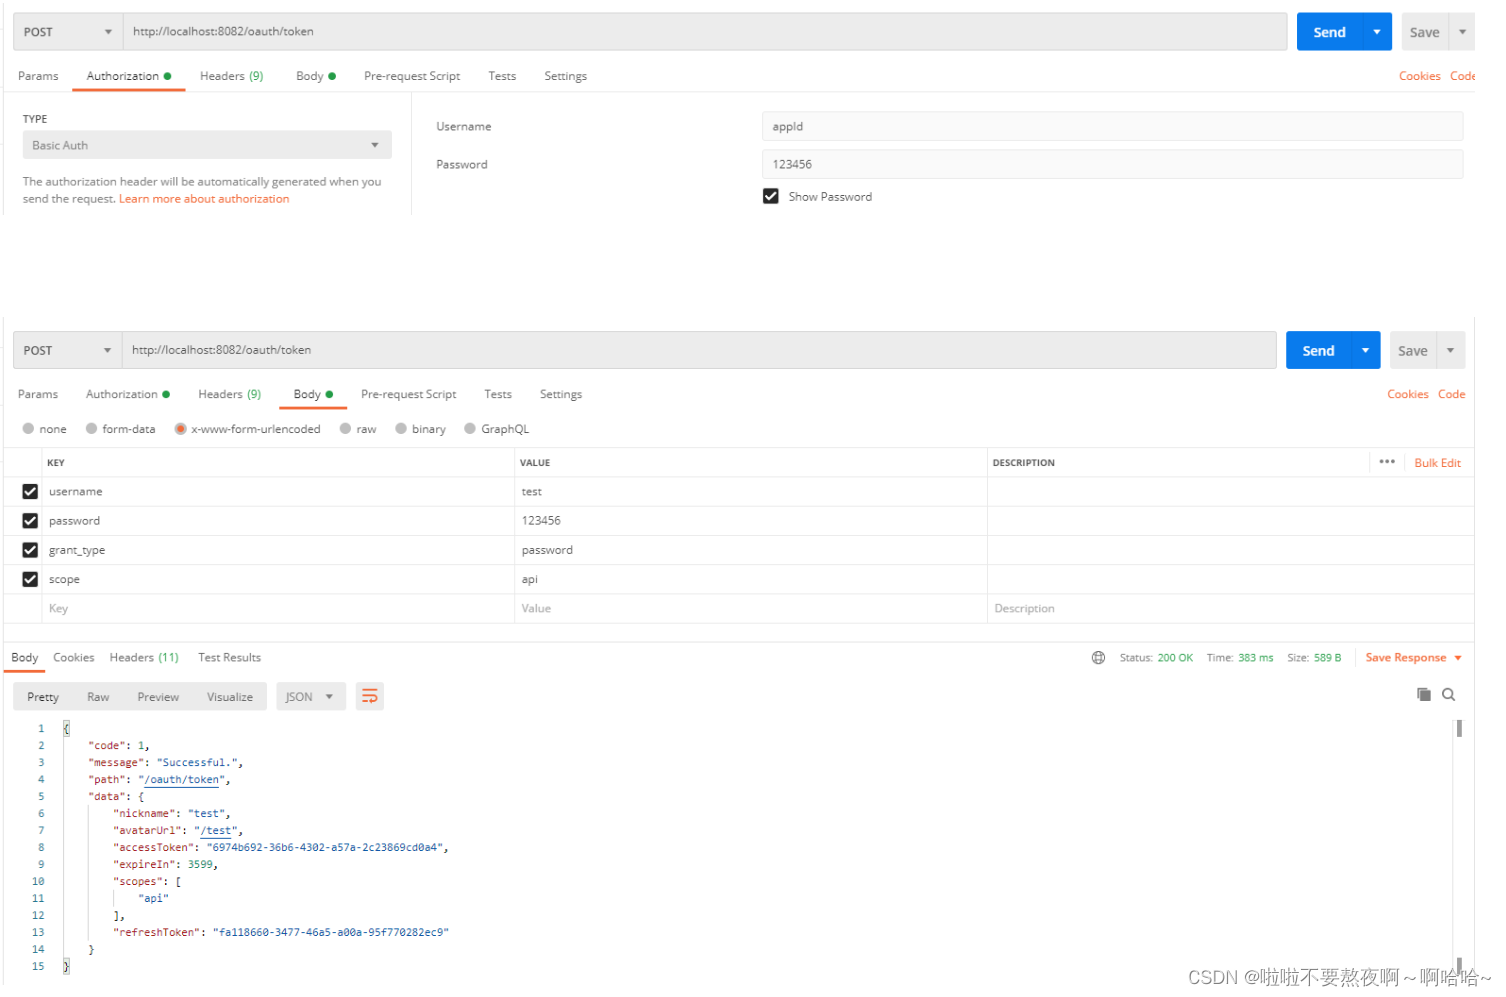Open response Cookies tab

(x=74, y=658)
